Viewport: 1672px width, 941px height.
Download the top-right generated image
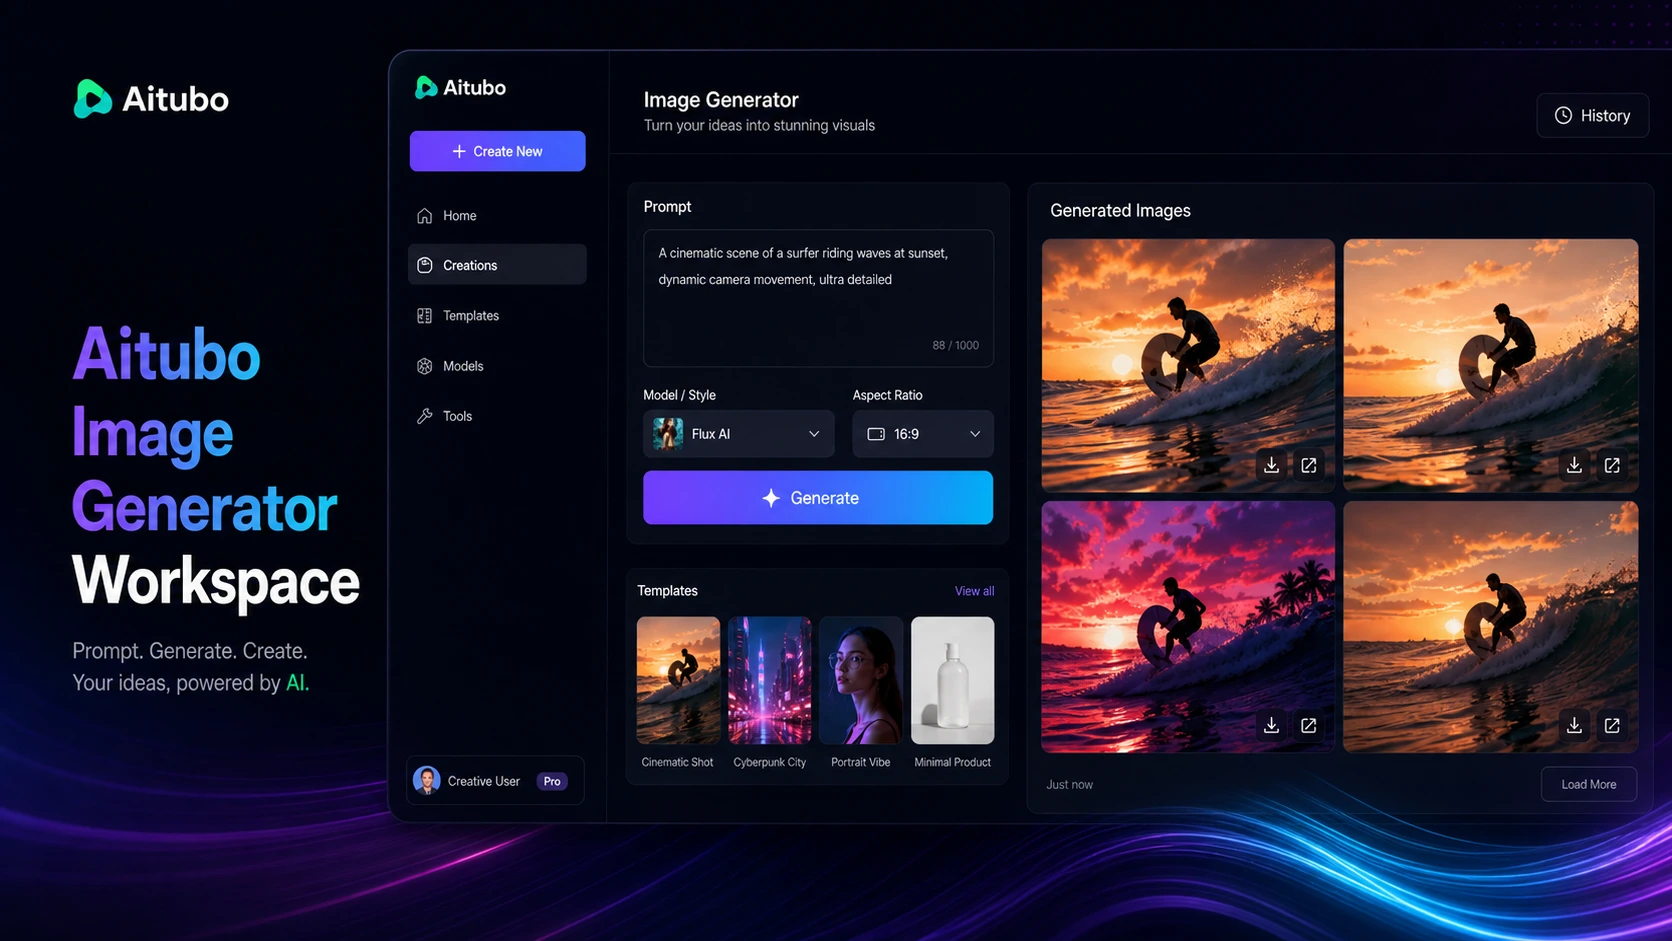click(x=1574, y=465)
